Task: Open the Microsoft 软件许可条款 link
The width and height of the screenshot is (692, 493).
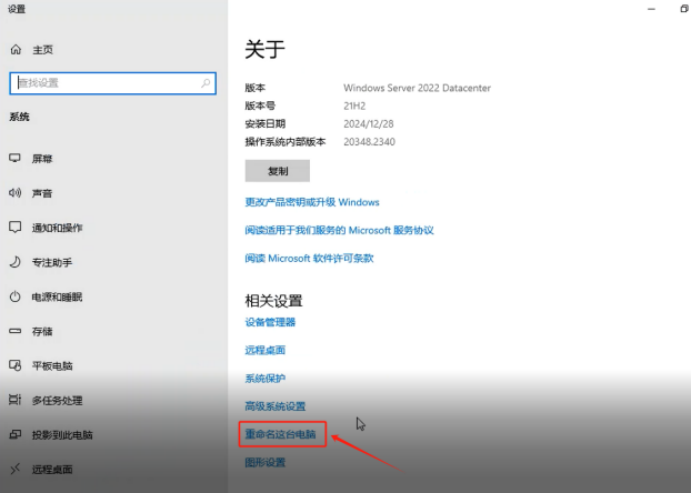Action: pyautogui.click(x=309, y=258)
